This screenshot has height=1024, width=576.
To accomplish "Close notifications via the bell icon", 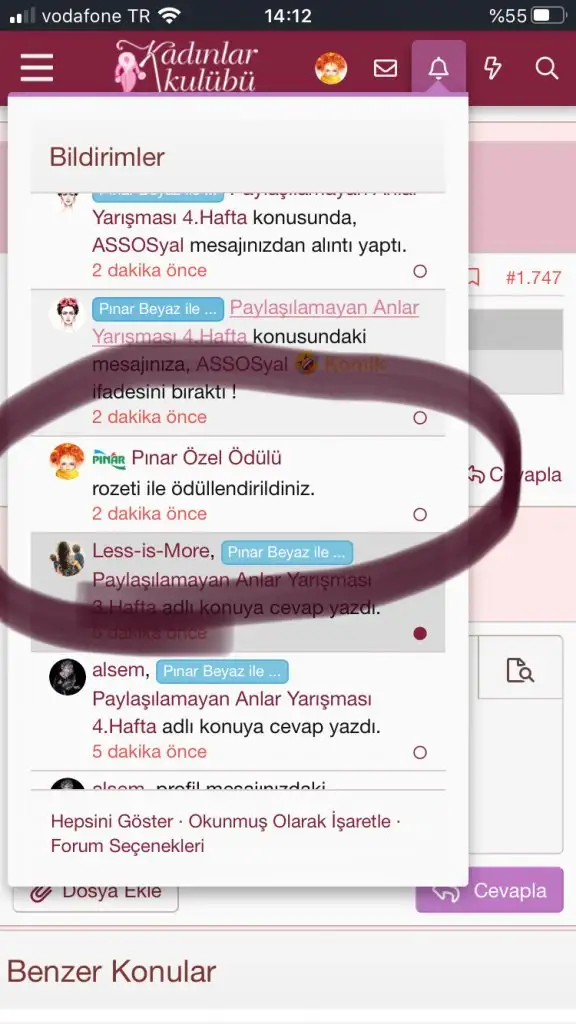I will point(438,68).
